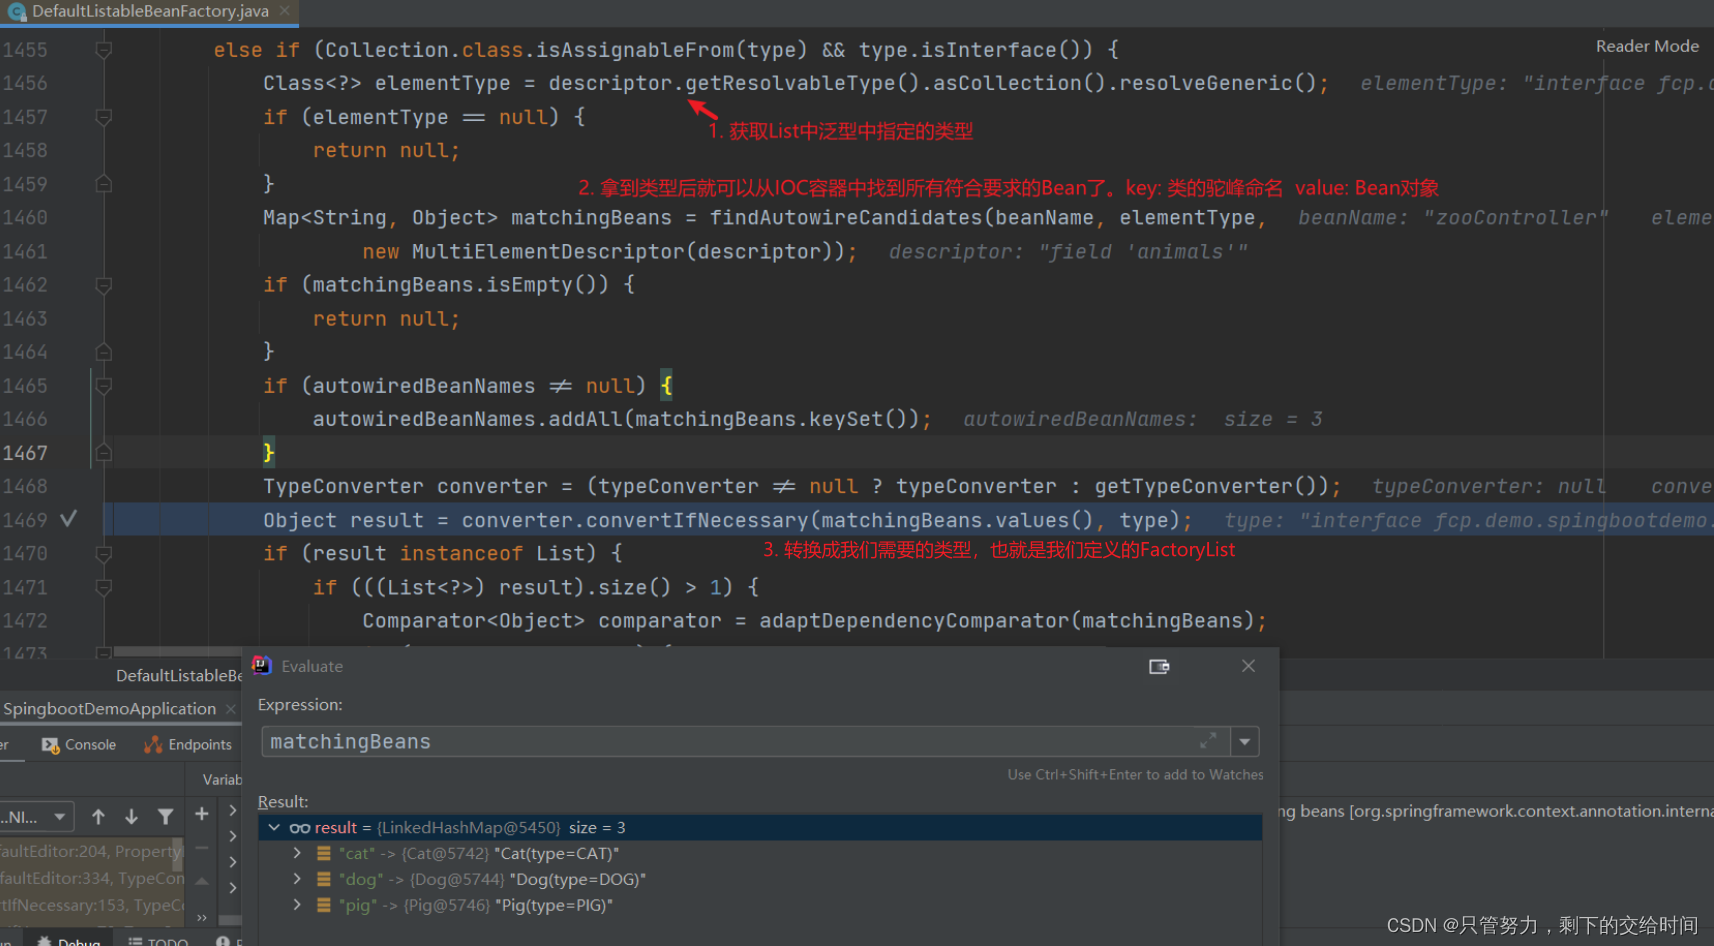Screen dimensions: 1714x946
Task: Fold the else-if block at line 1455
Action: pos(103,50)
